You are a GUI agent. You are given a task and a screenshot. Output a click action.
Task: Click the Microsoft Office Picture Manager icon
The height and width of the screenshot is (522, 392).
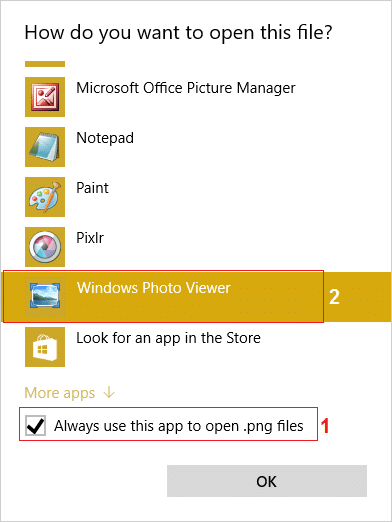pyautogui.click(x=45, y=97)
